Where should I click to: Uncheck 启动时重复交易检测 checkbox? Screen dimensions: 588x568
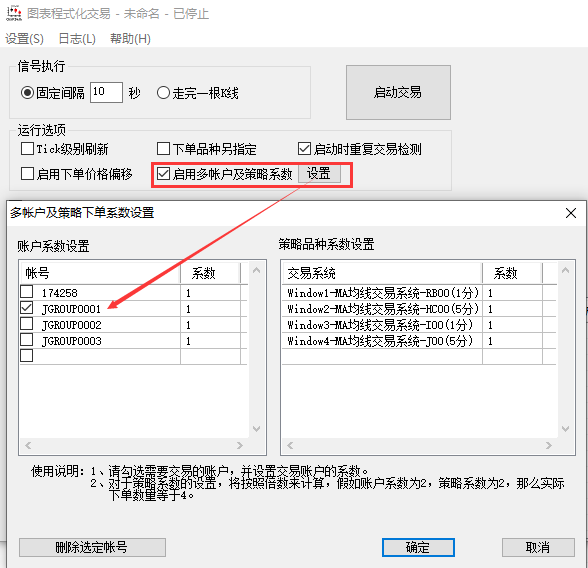click(x=304, y=148)
